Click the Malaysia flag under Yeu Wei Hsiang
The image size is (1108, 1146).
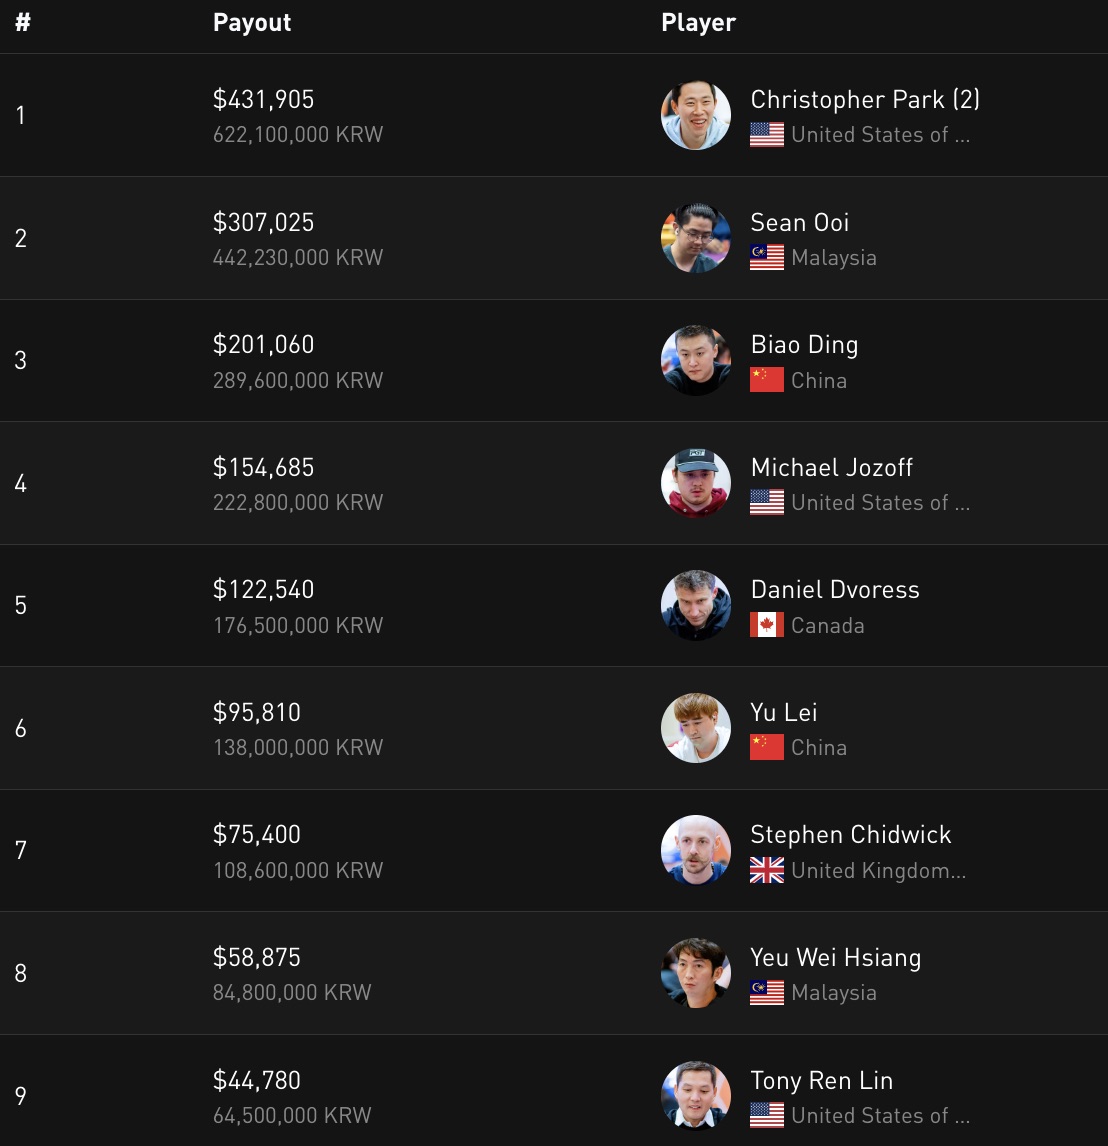pyautogui.click(x=767, y=993)
